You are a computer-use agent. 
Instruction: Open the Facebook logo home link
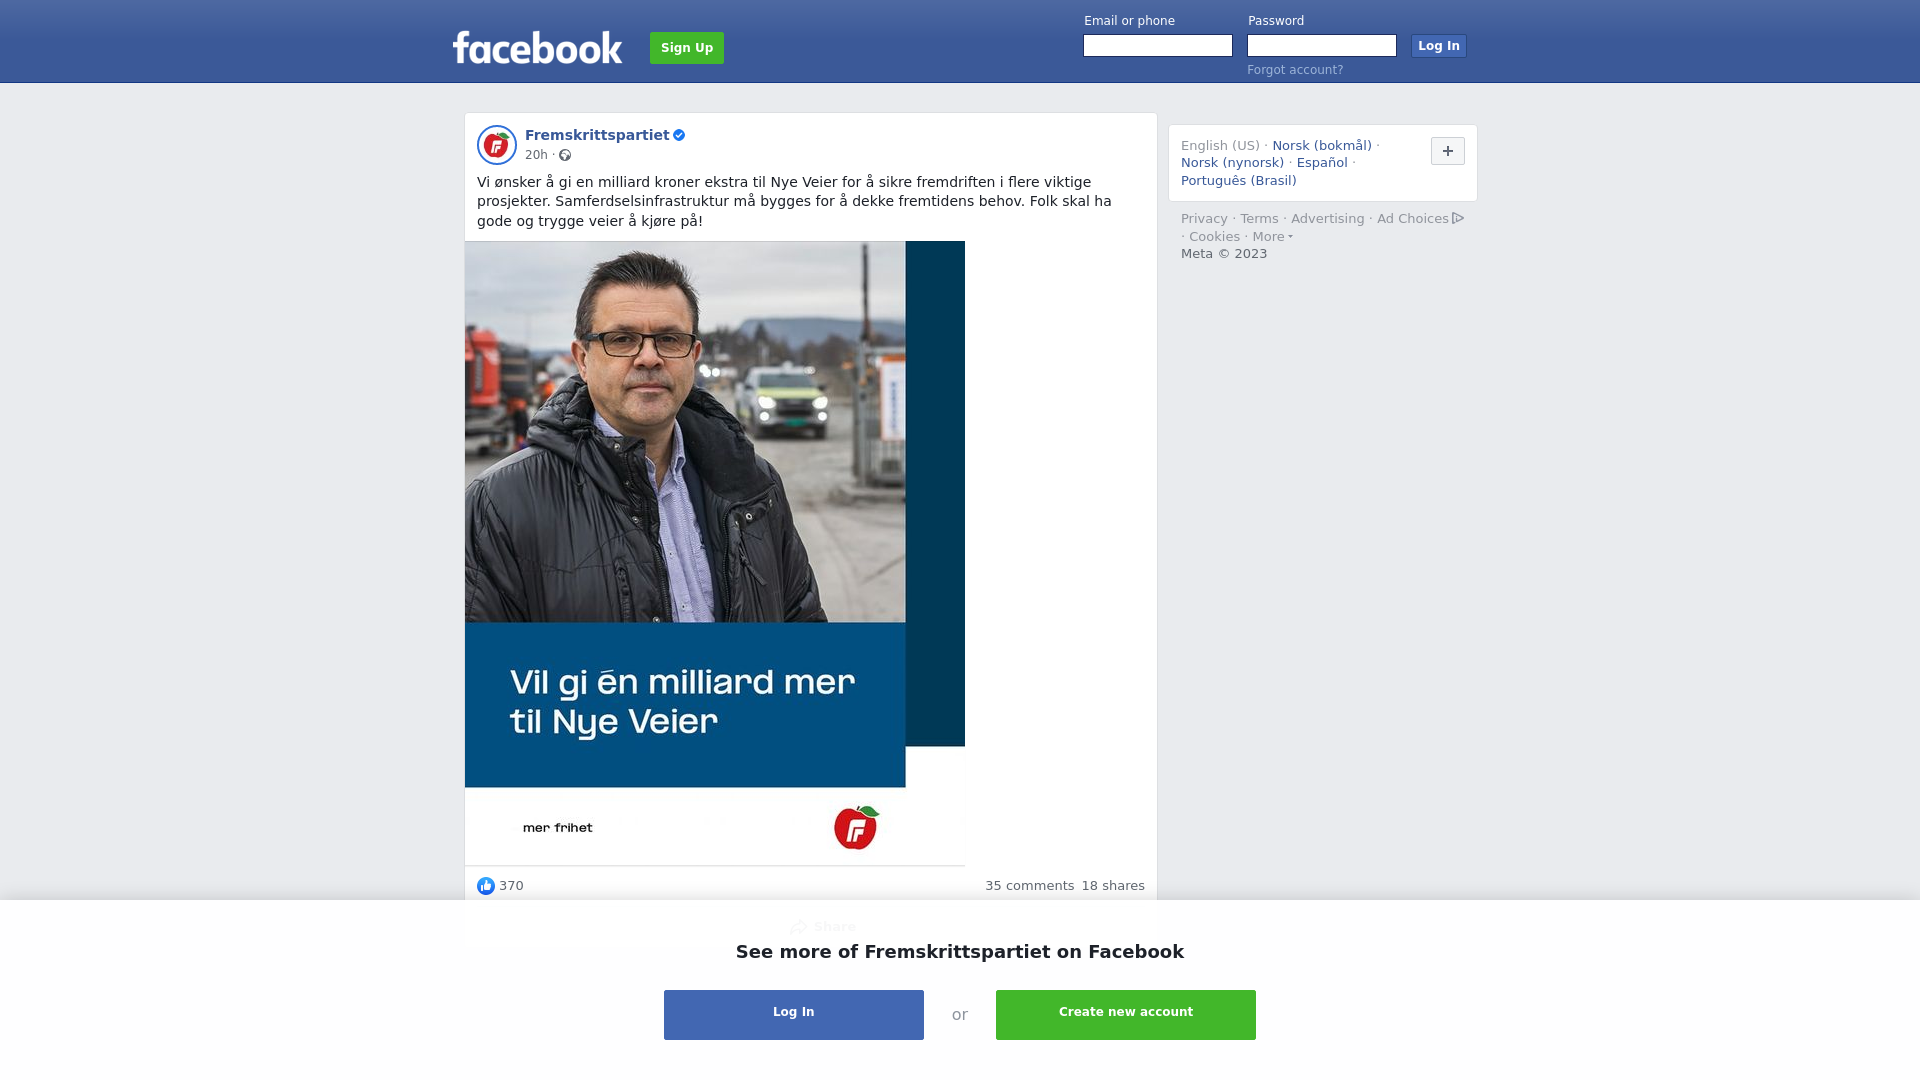coord(537,47)
